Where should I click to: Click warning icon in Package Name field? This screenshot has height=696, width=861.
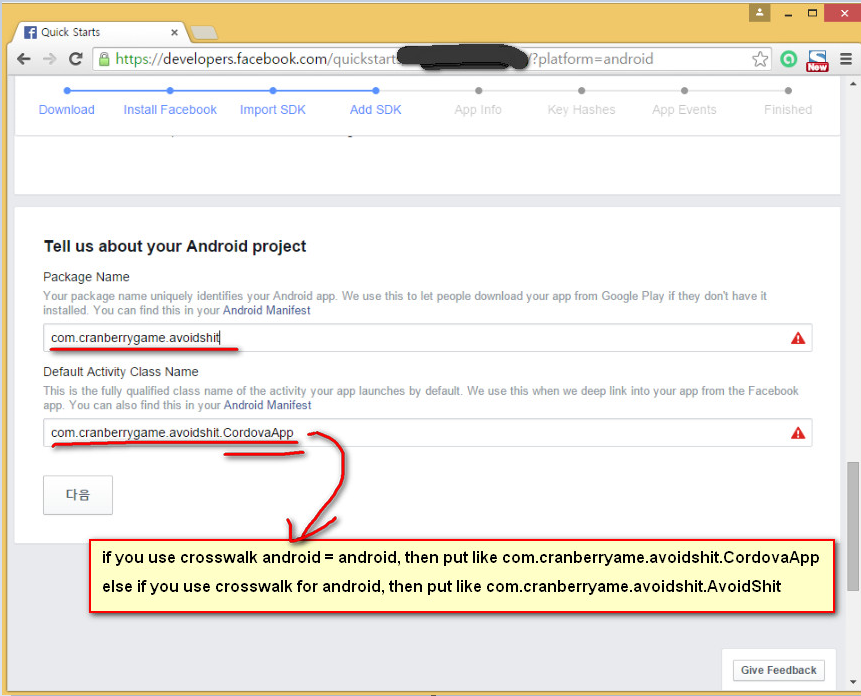(798, 338)
